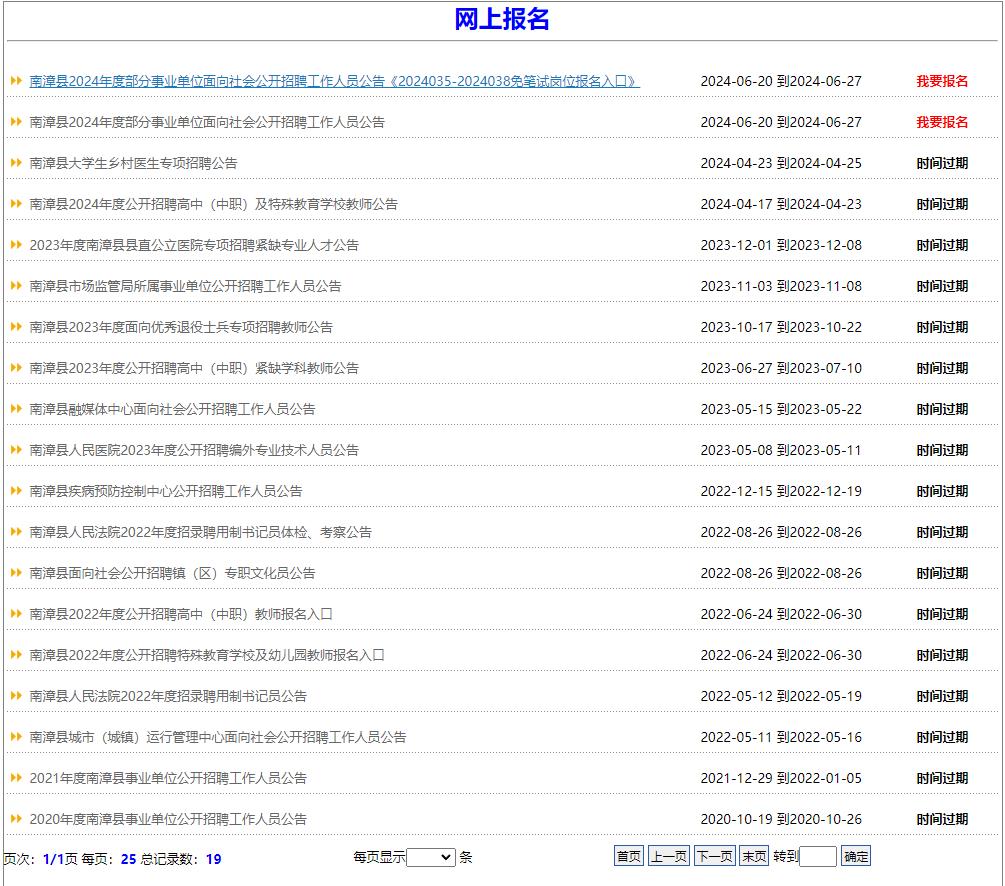Click the 确定 confirm button
The width and height of the screenshot is (1005, 886).
(856, 857)
